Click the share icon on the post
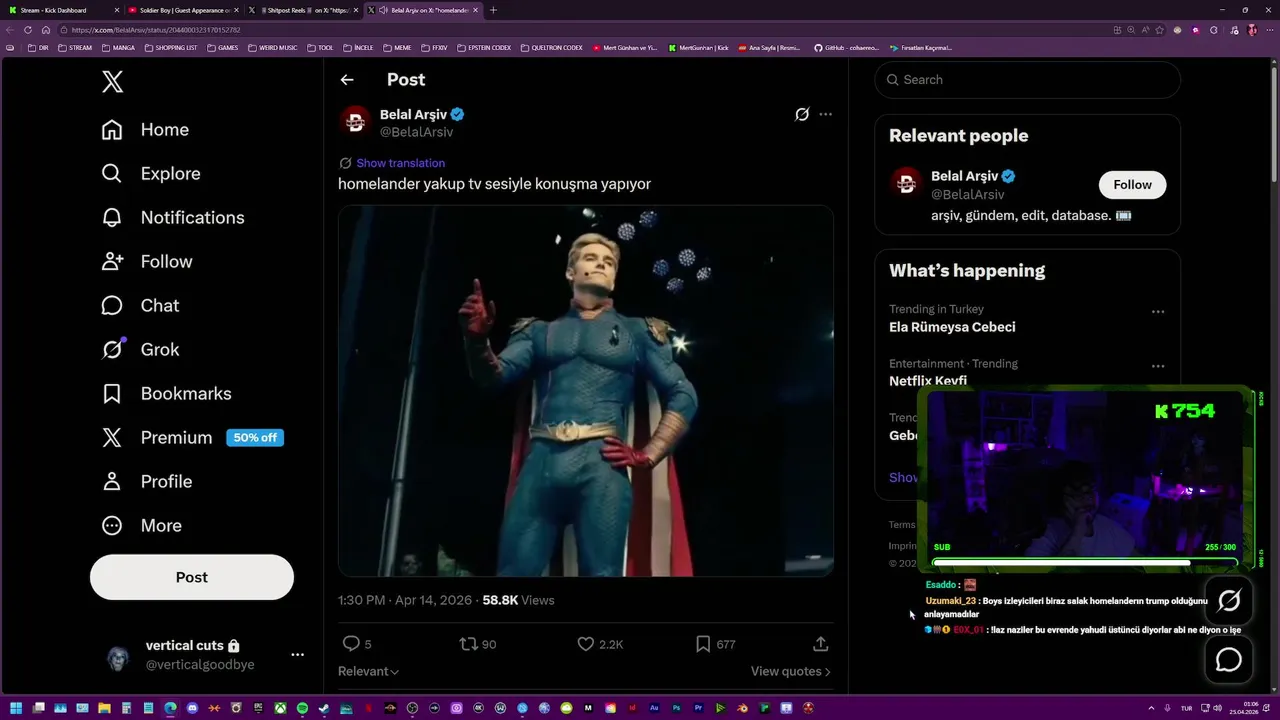 pyautogui.click(x=820, y=644)
